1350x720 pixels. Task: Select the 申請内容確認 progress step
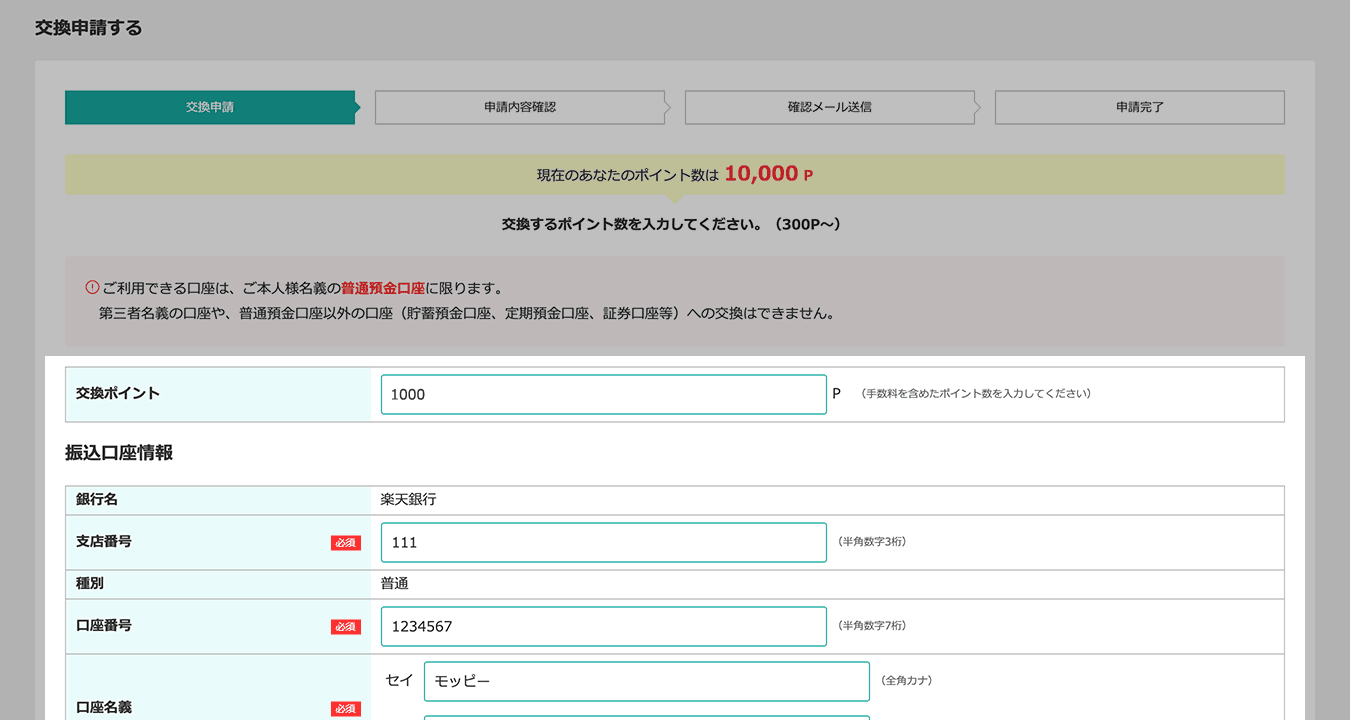pyautogui.click(x=520, y=107)
